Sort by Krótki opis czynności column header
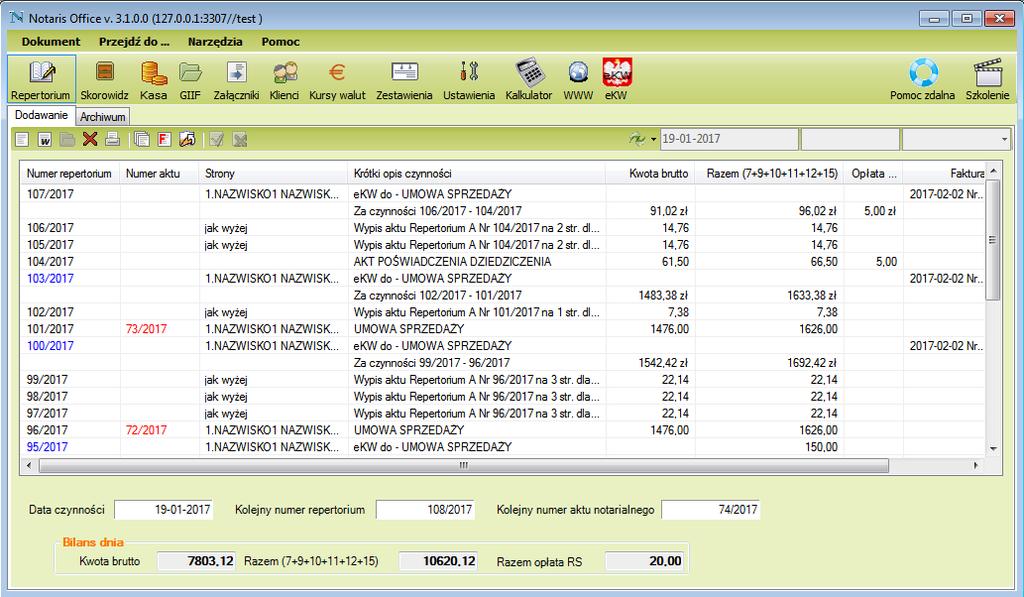 click(x=477, y=174)
